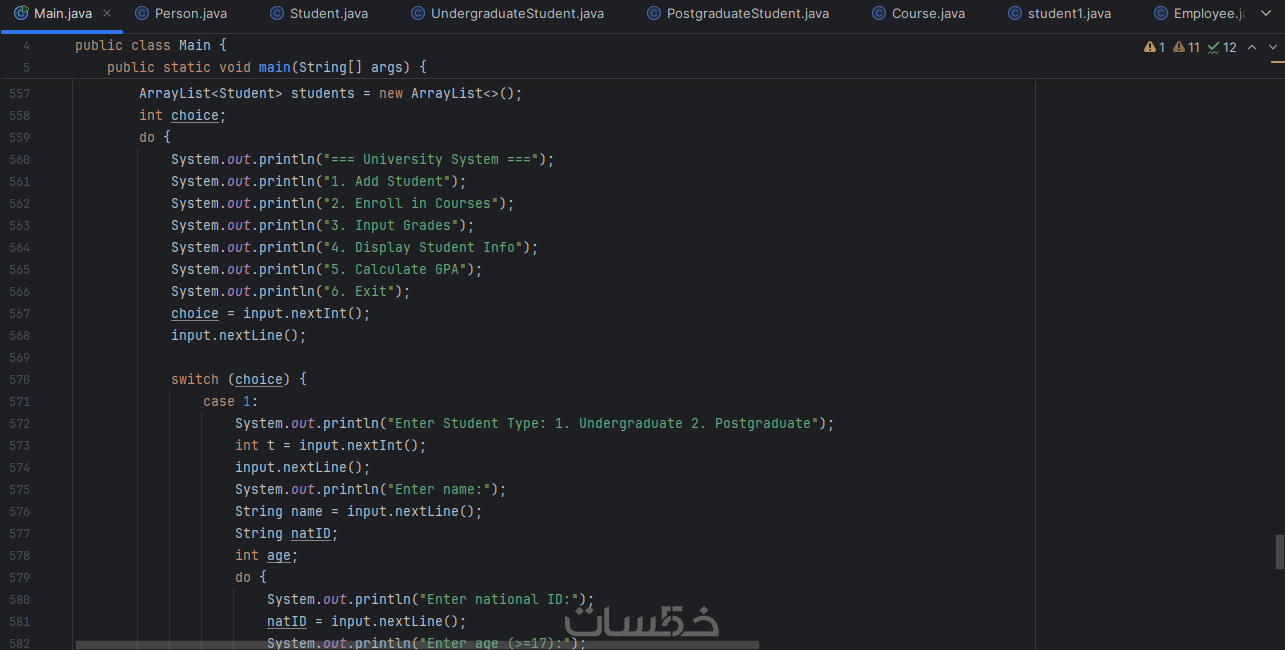Click sticky line 'public static void main'
This screenshot has width=1285, height=650.
click(267, 67)
